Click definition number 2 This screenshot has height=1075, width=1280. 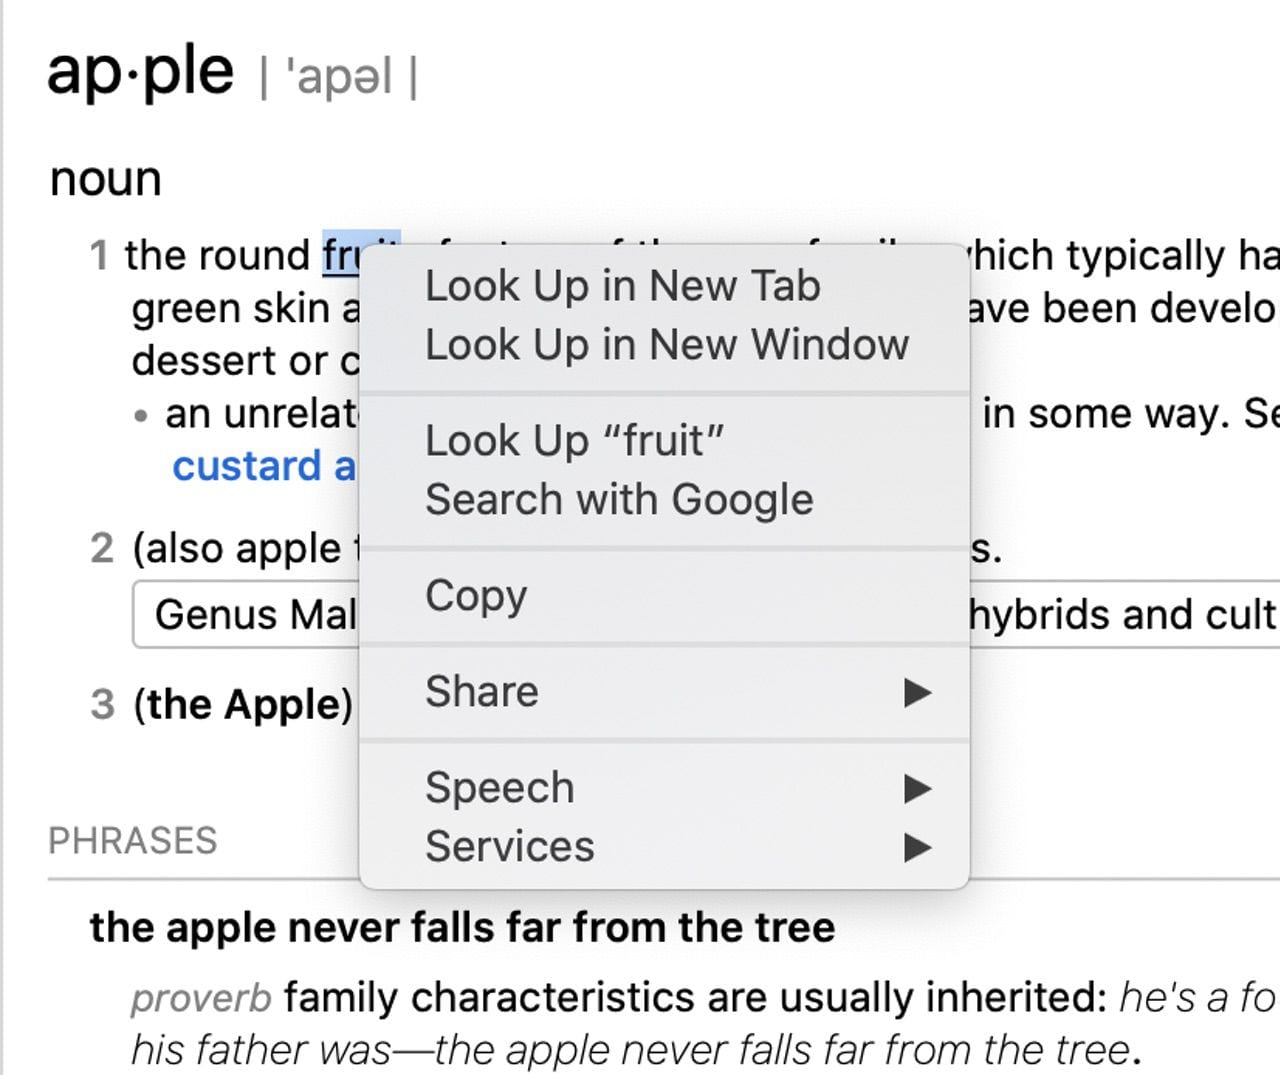[101, 549]
